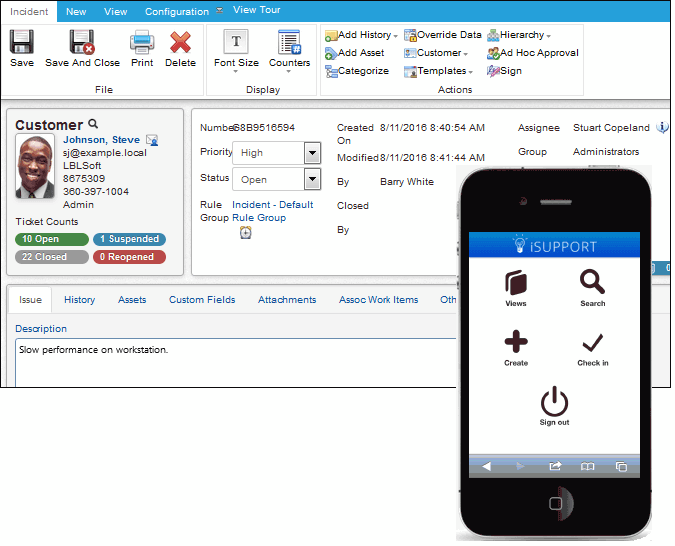675x546 pixels.
Task: Click the customer search magnifier icon
Action: 93,124
